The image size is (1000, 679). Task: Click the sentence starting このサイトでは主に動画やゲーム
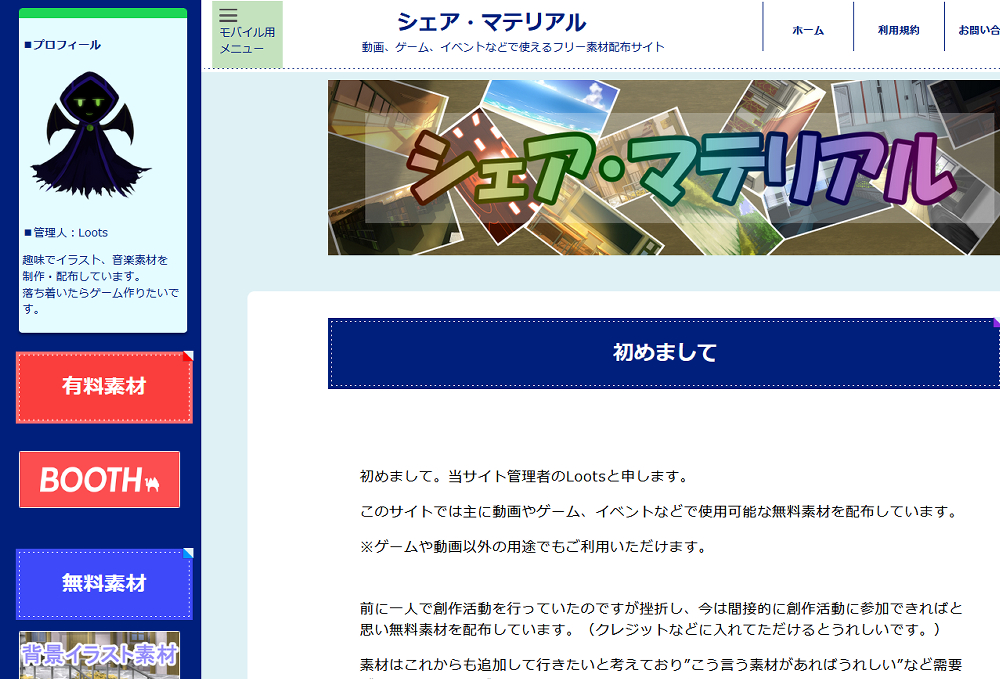coord(659,512)
